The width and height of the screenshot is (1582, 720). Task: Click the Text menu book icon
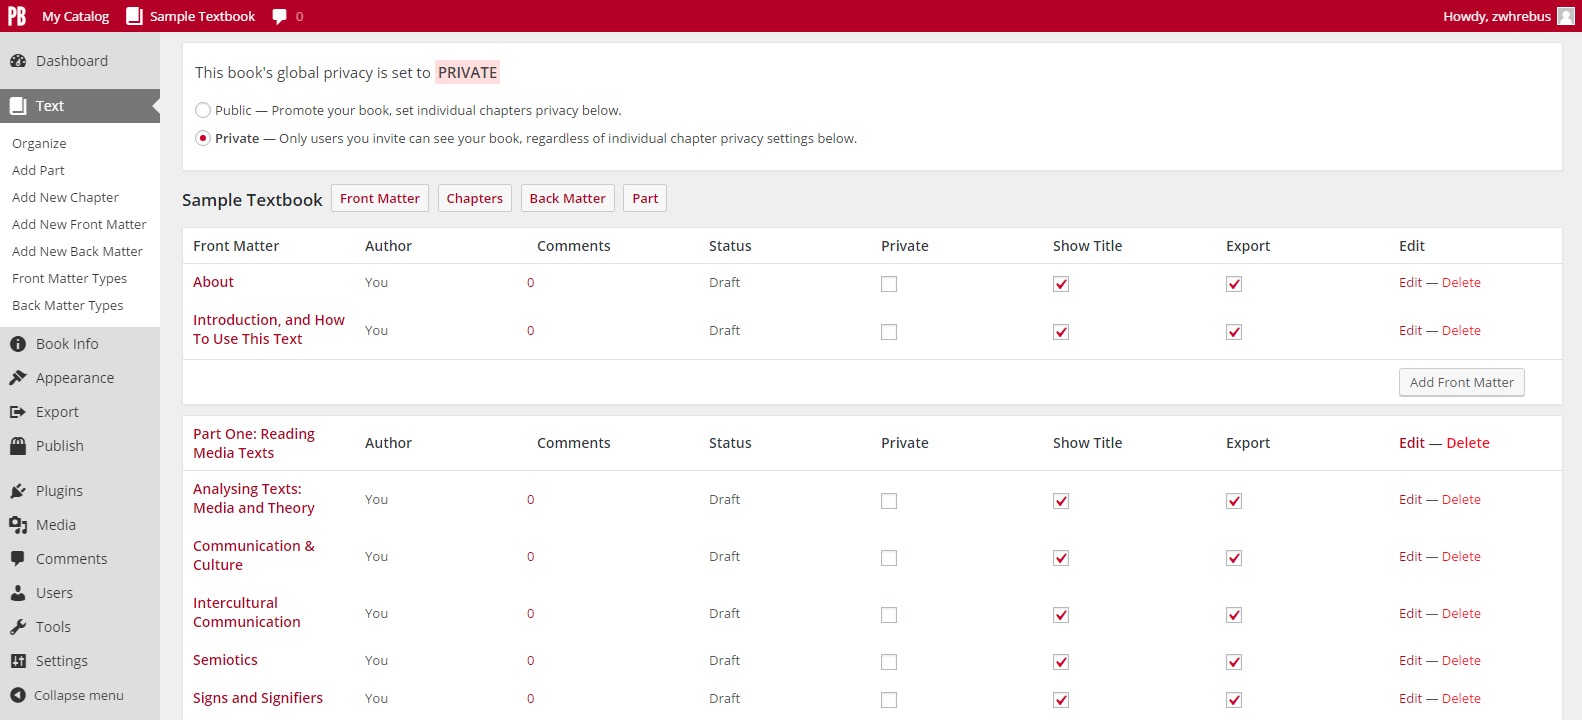point(18,106)
